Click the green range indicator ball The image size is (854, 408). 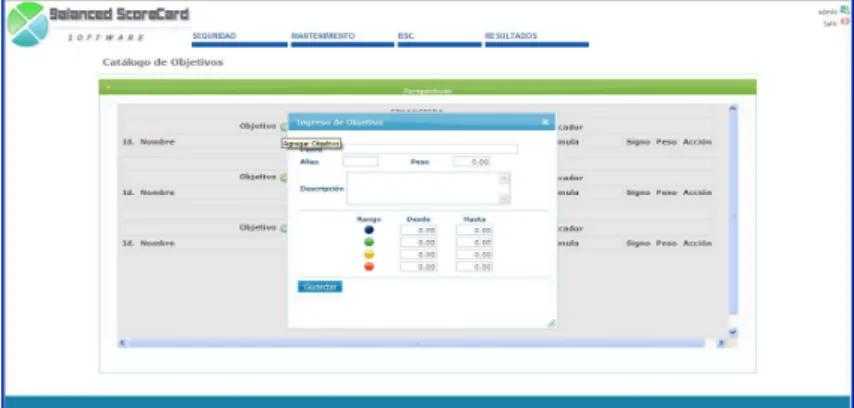click(369, 242)
